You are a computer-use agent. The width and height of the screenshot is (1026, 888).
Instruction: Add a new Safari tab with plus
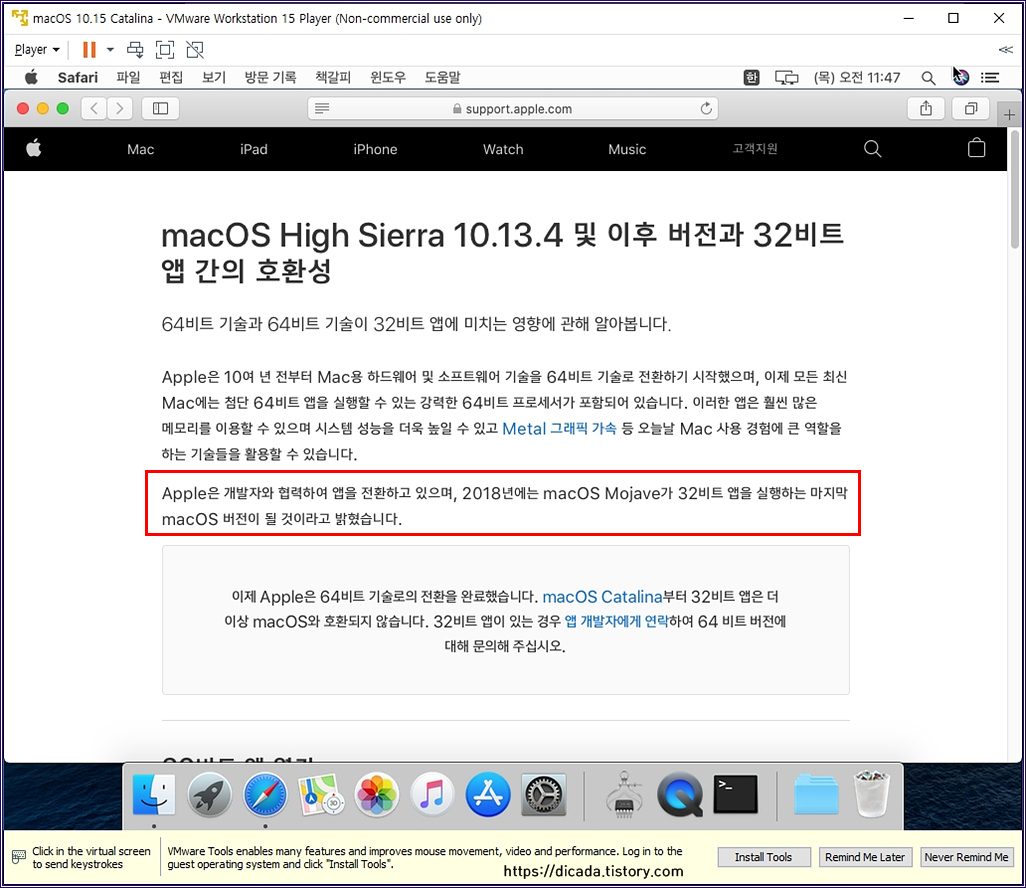(x=1009, y=115)
